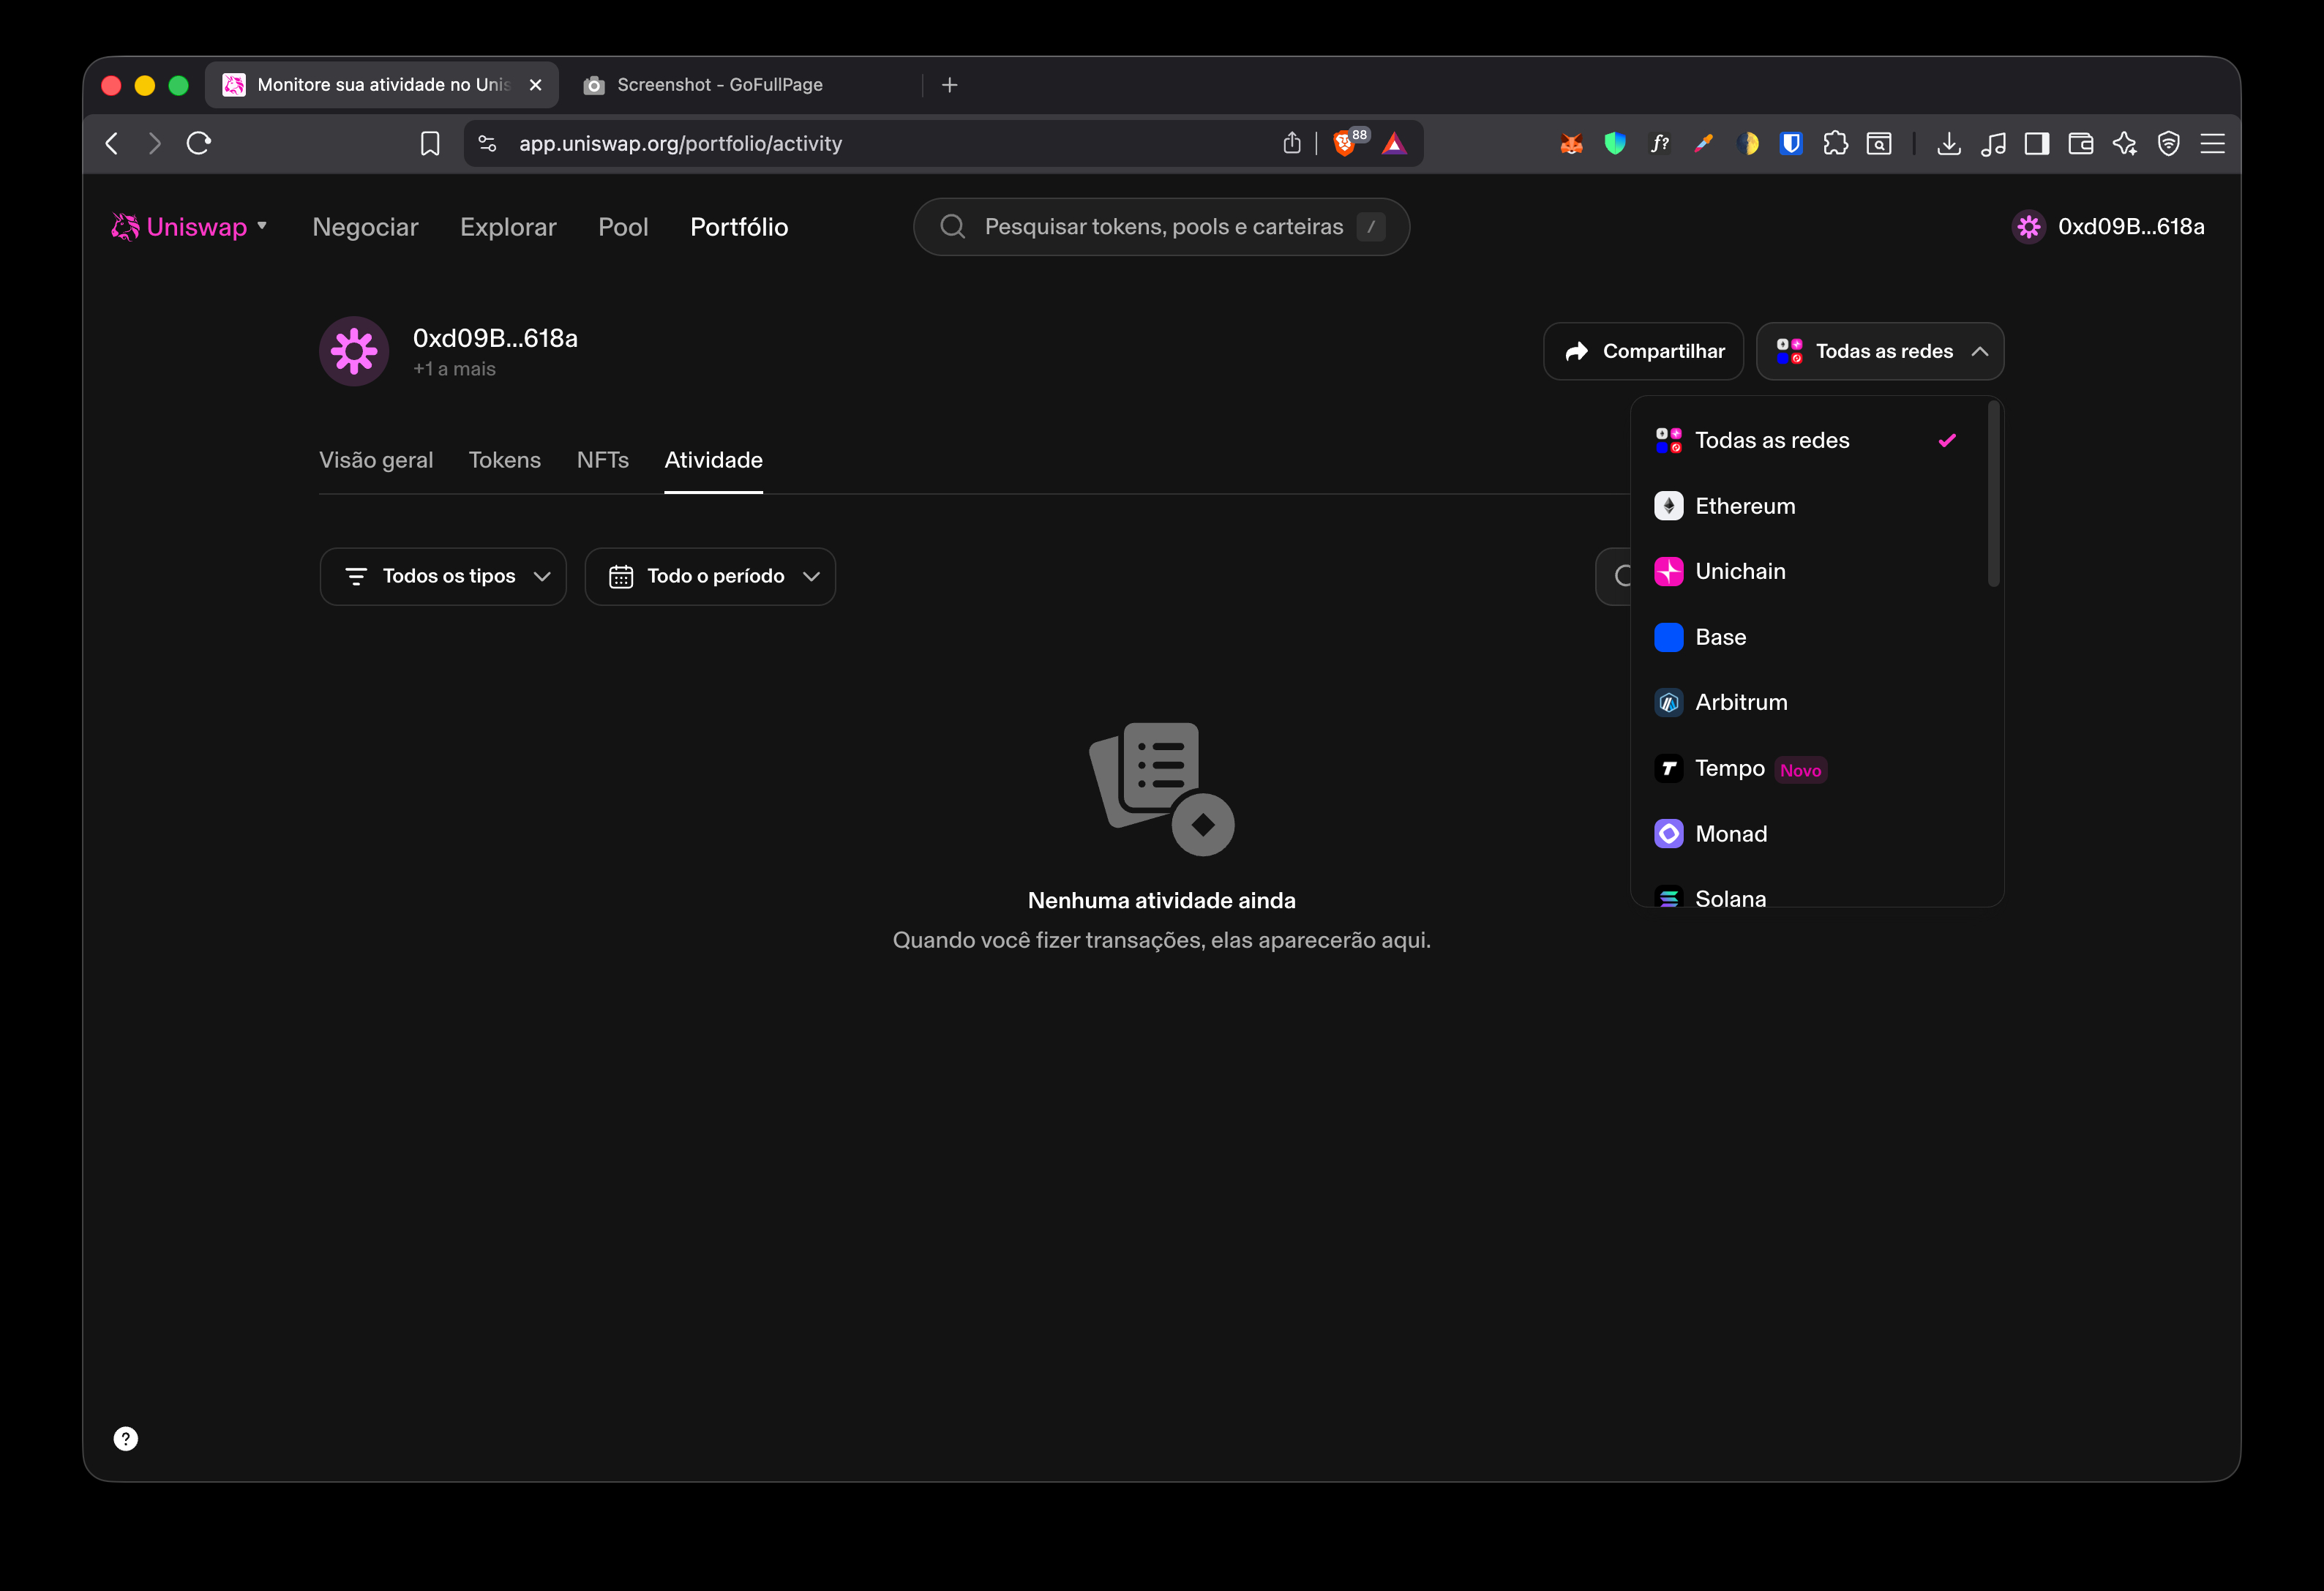The image size is (2324, 1591).
Task: Open the Portfólio page
Action: [x=739, y=227]
